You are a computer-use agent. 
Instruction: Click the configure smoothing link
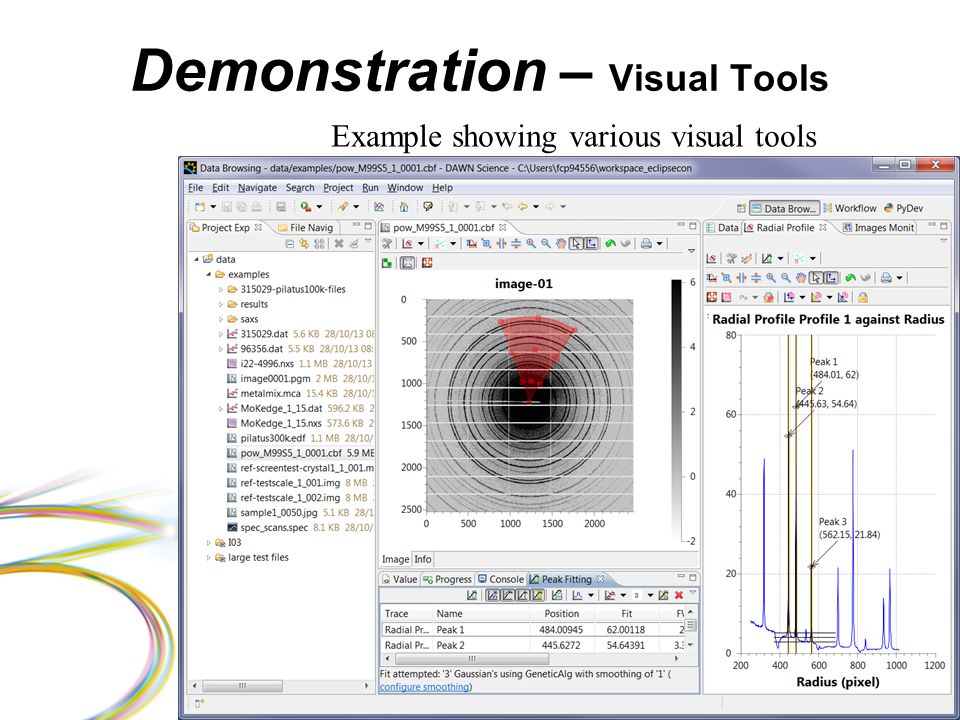pos(425,687)
